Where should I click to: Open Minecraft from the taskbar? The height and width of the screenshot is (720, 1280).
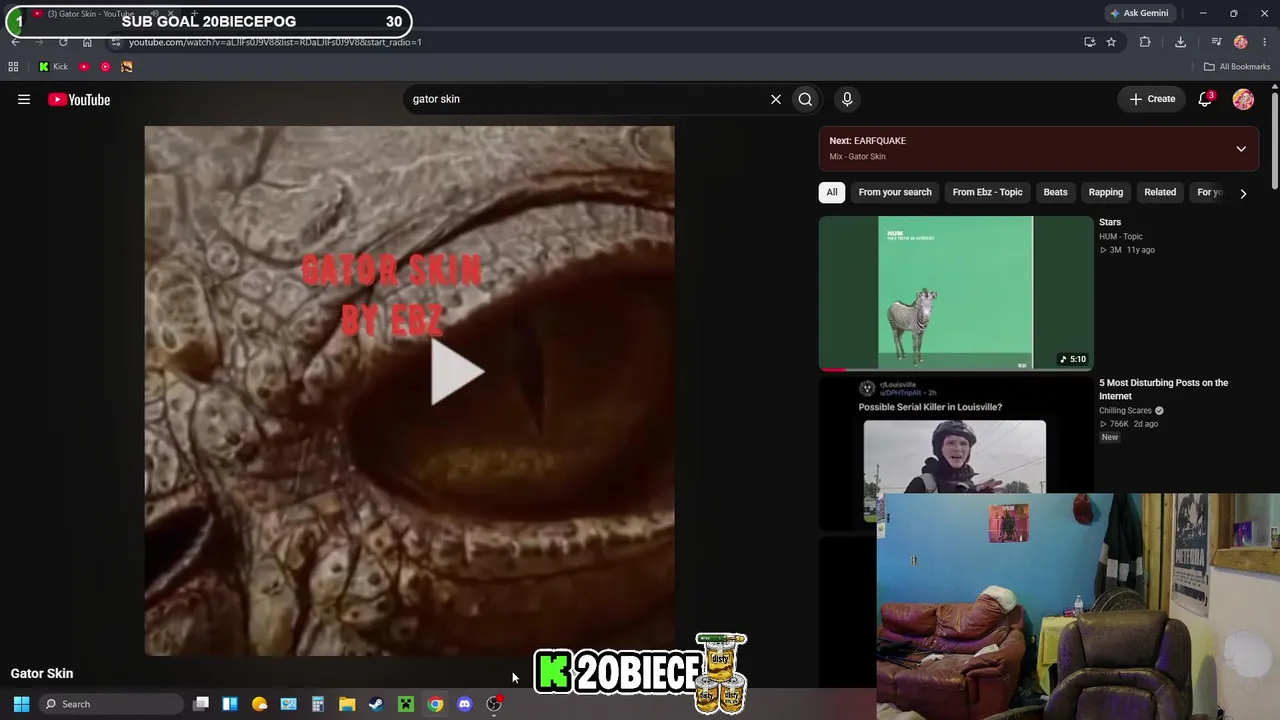[x=406, y=704]
